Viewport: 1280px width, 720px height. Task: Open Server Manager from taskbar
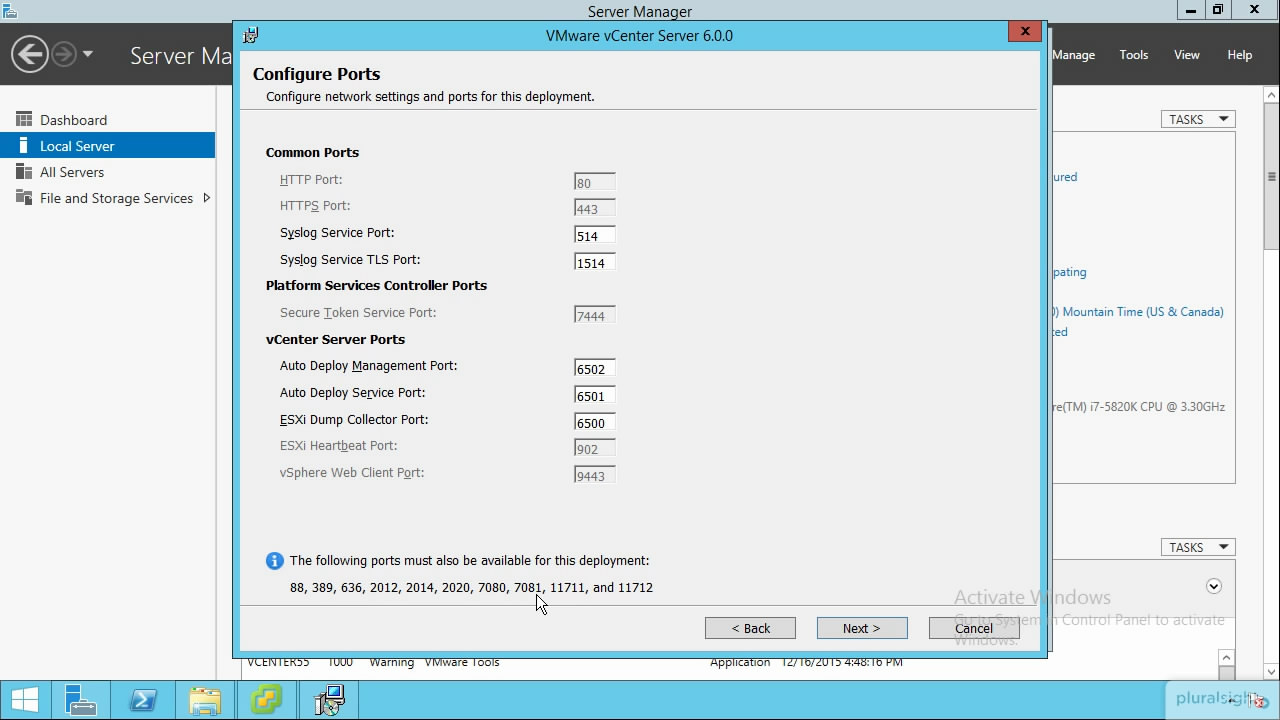tap(80, 700)
